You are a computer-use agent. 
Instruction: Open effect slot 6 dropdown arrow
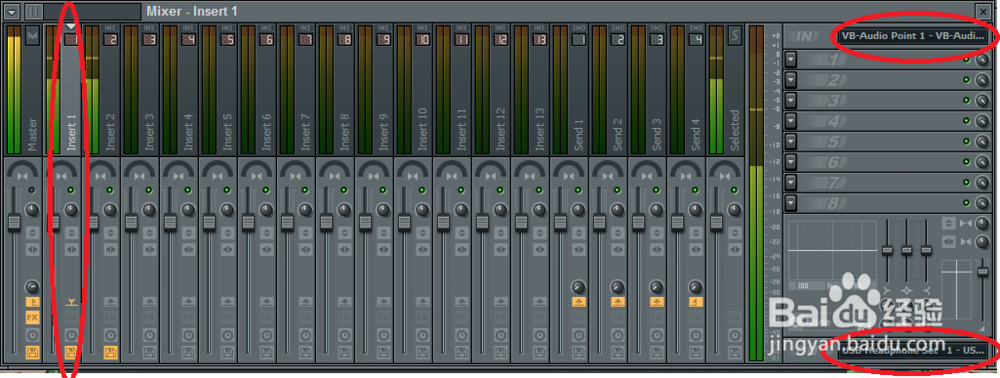[x=791, y=162]
